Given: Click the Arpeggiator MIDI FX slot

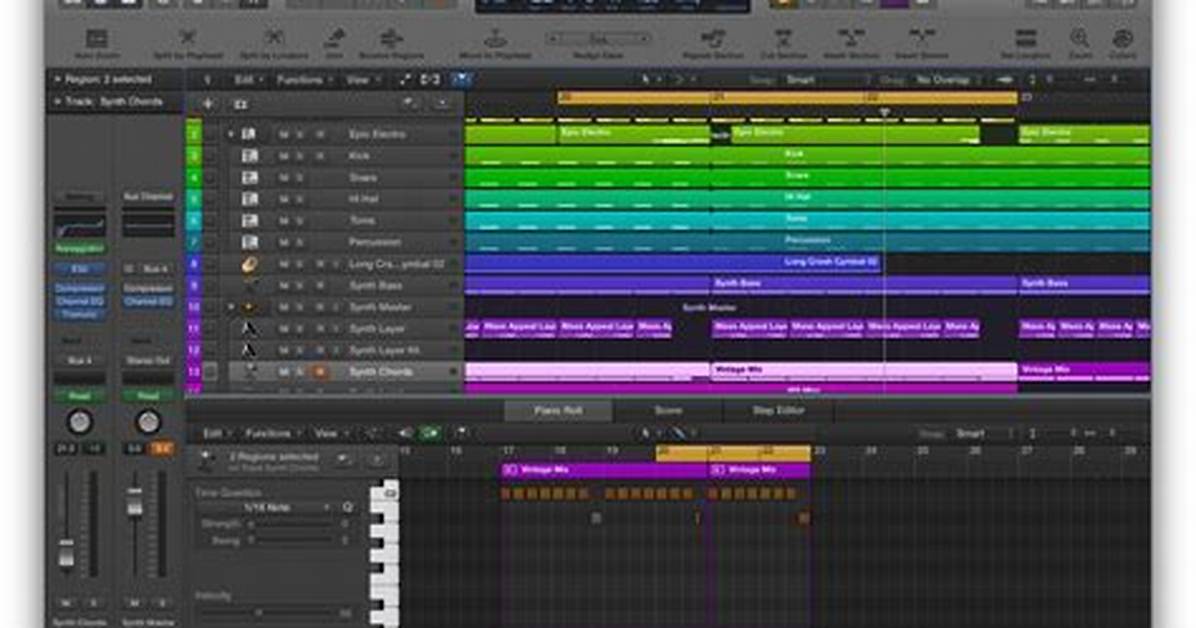Looking at the screenshot, I should click(79, 249).
